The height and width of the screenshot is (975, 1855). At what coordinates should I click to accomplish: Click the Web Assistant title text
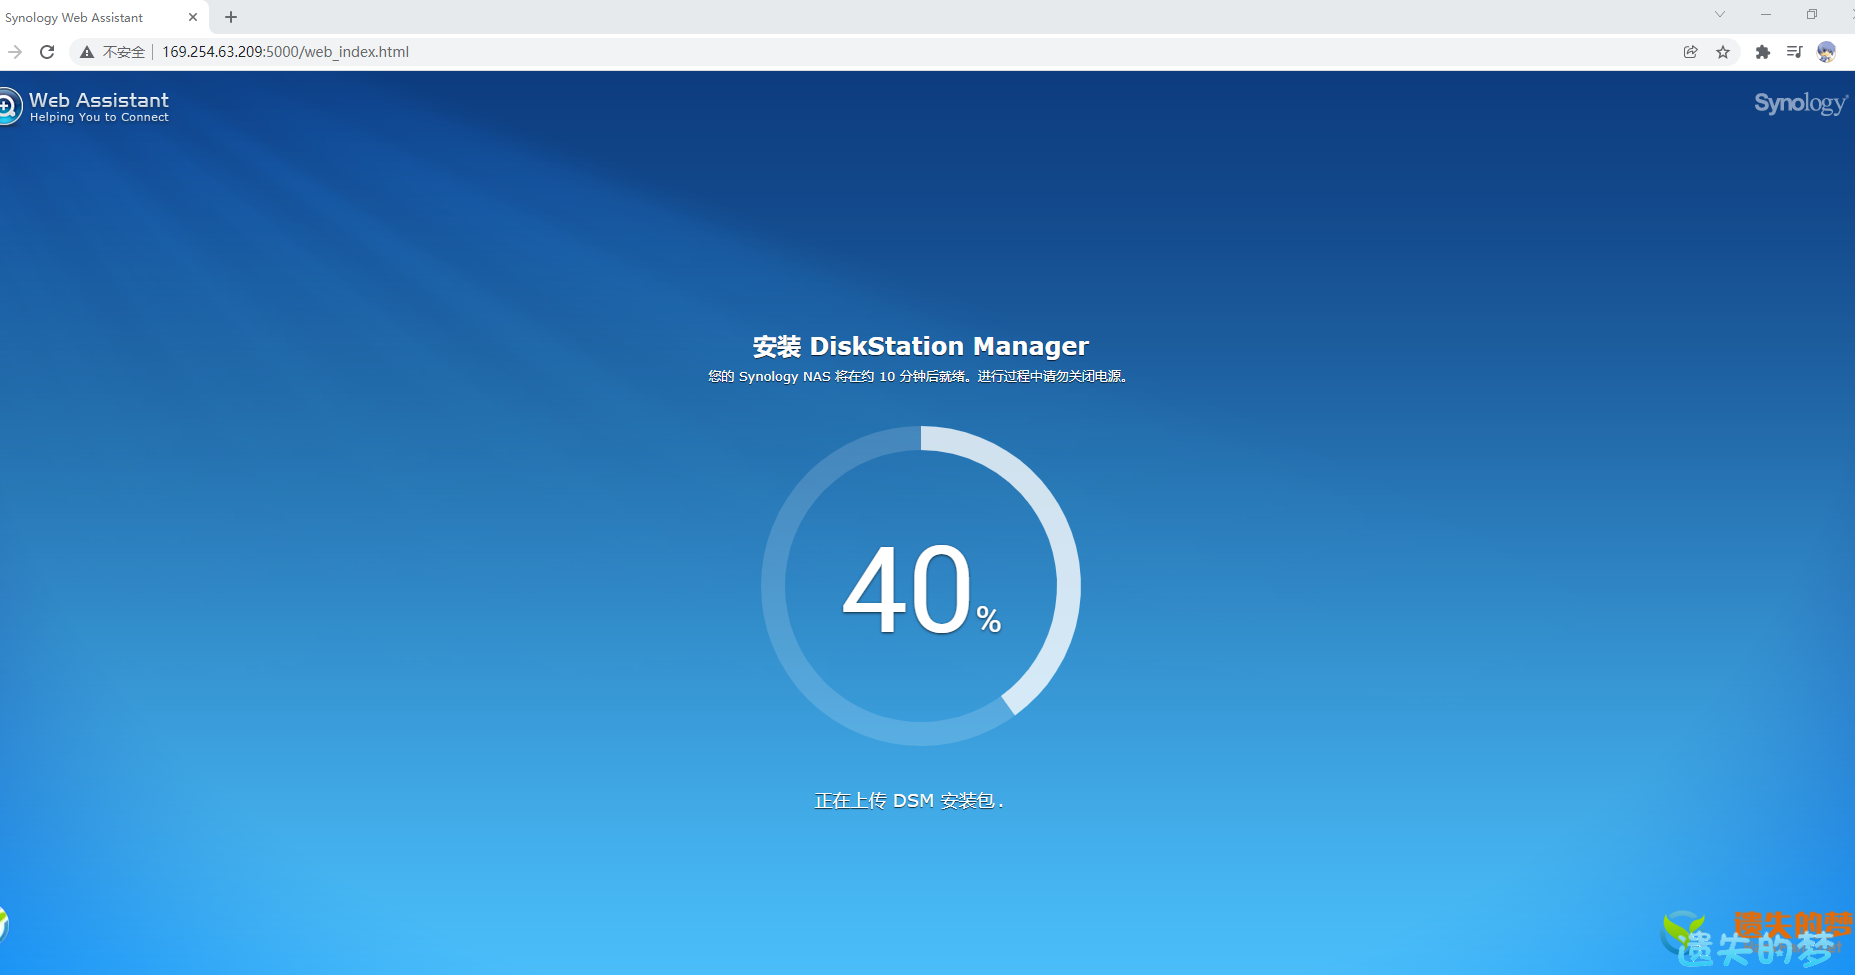pyautogui.click(x=99, y=100)
